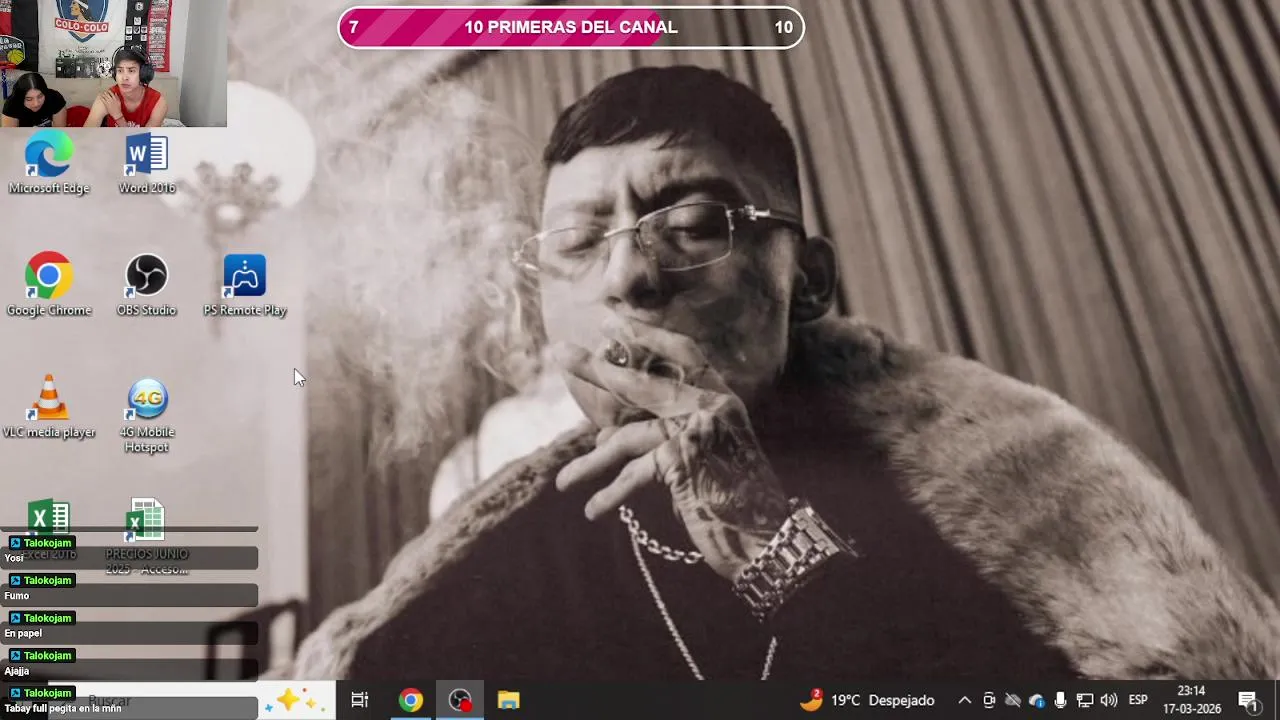Click the webcam overlay thumbnail
The width and height of the screenshot is (1280, 720).
pos(113,63)
